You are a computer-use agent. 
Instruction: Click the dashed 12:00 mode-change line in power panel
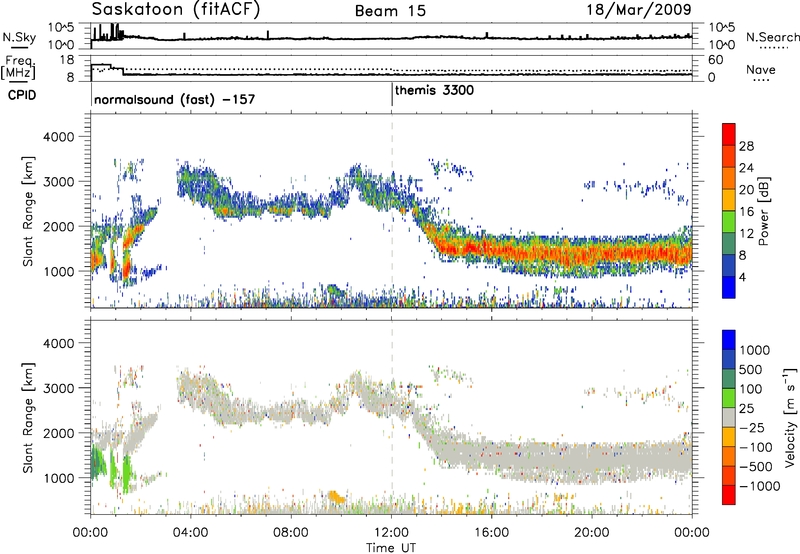pyautogui.click(x=392, y=211)
